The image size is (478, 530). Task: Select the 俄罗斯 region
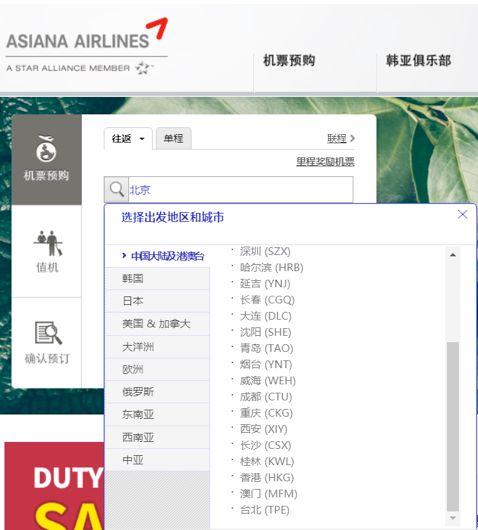[158, 392]
